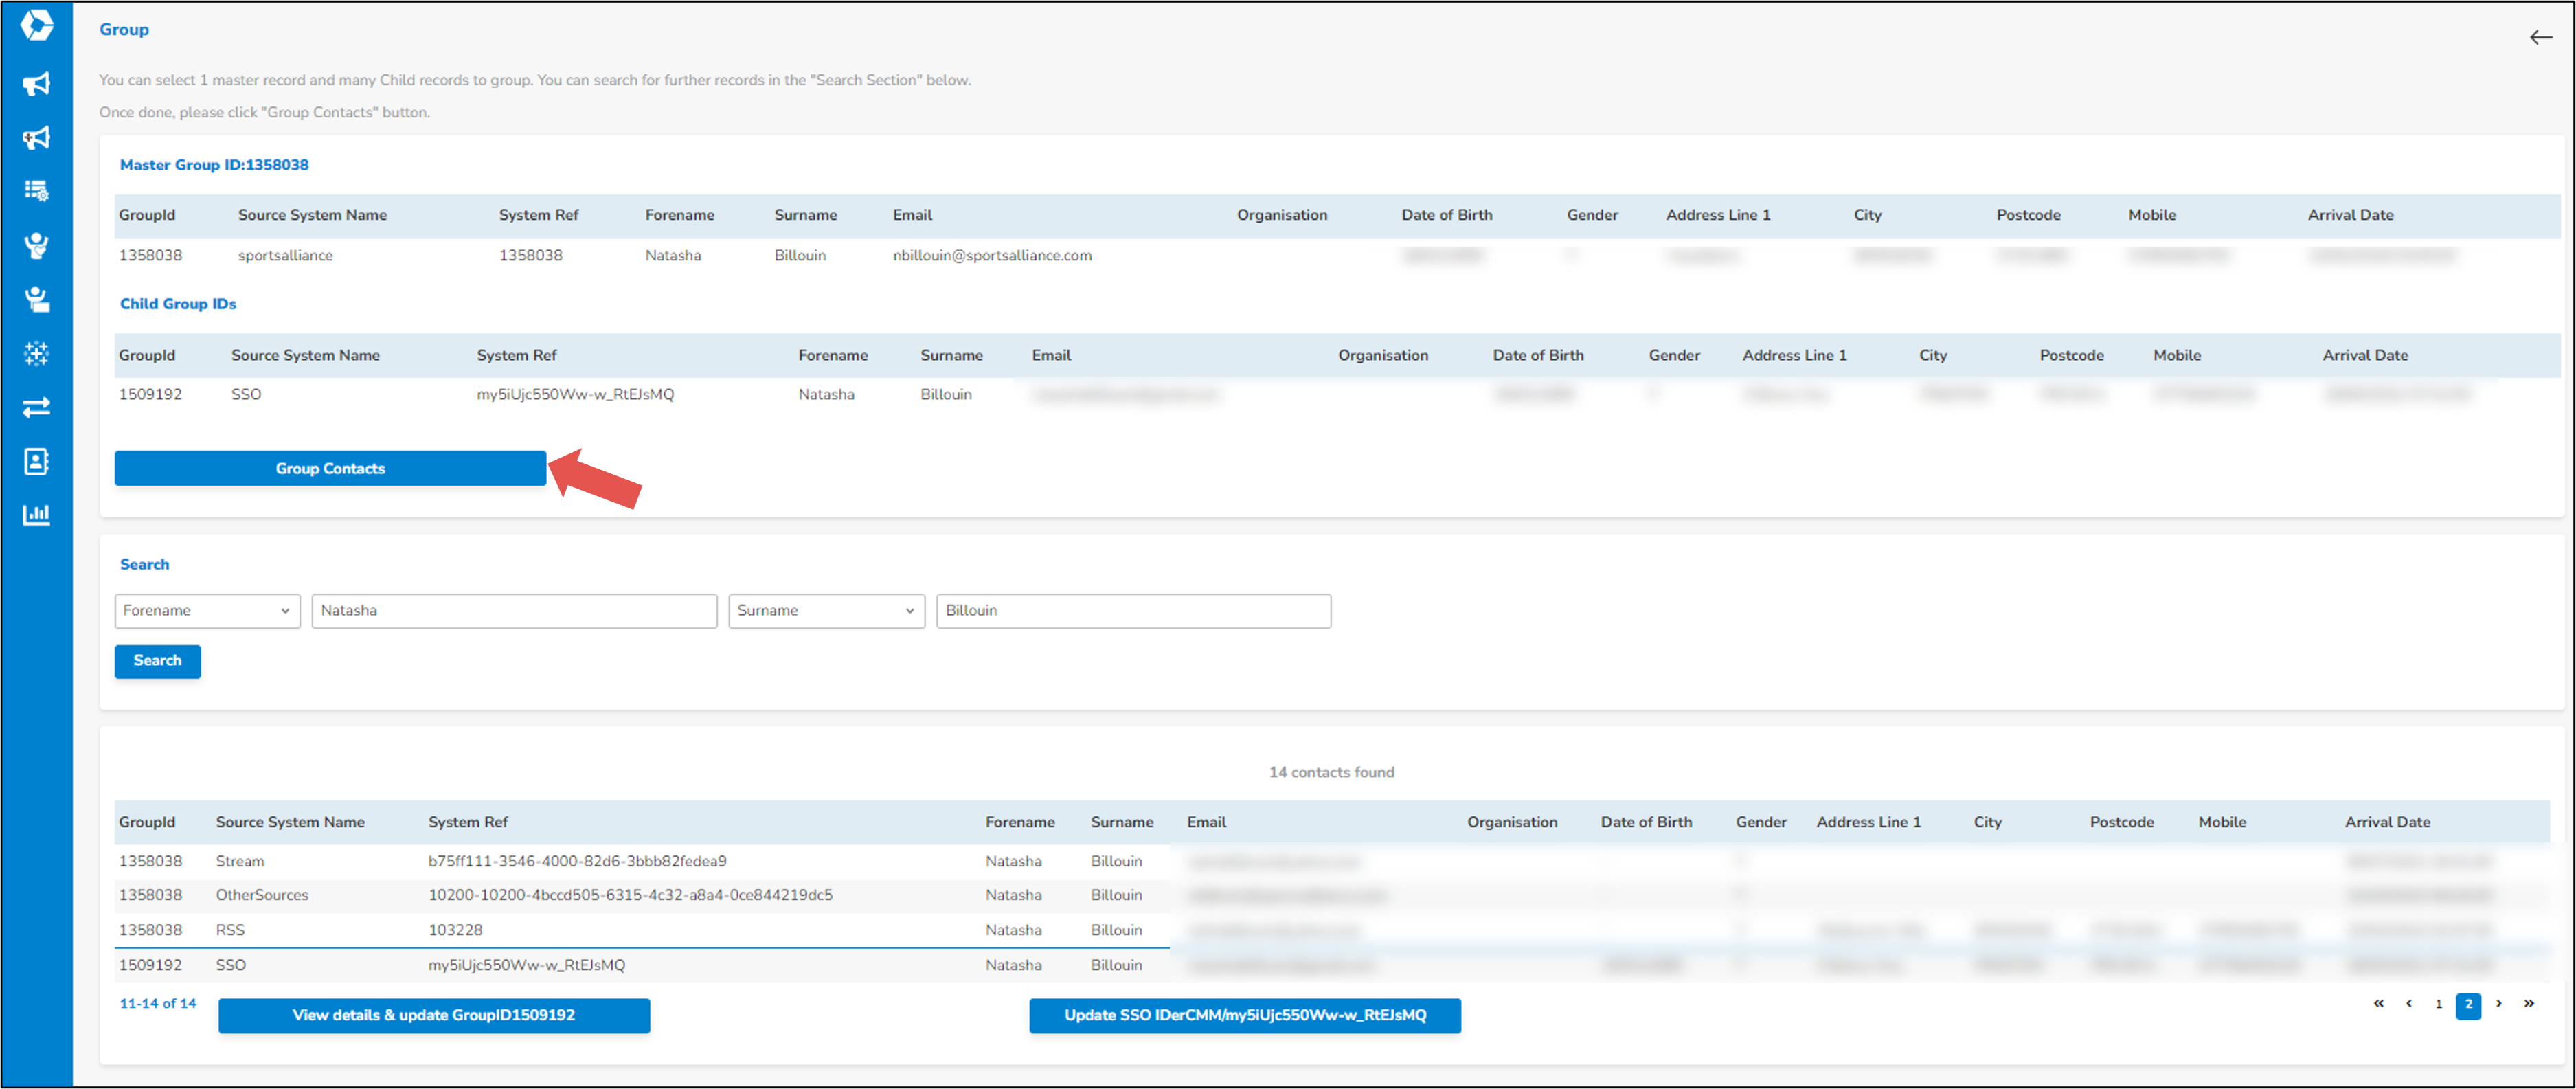
Task: Open the create campaign icon with plus sign
Action: coord(36,138)
